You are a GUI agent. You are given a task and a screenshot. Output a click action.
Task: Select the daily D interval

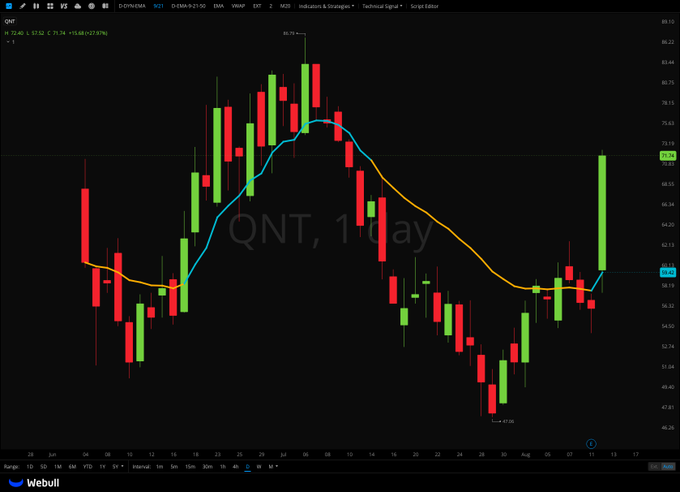[248, 466]
